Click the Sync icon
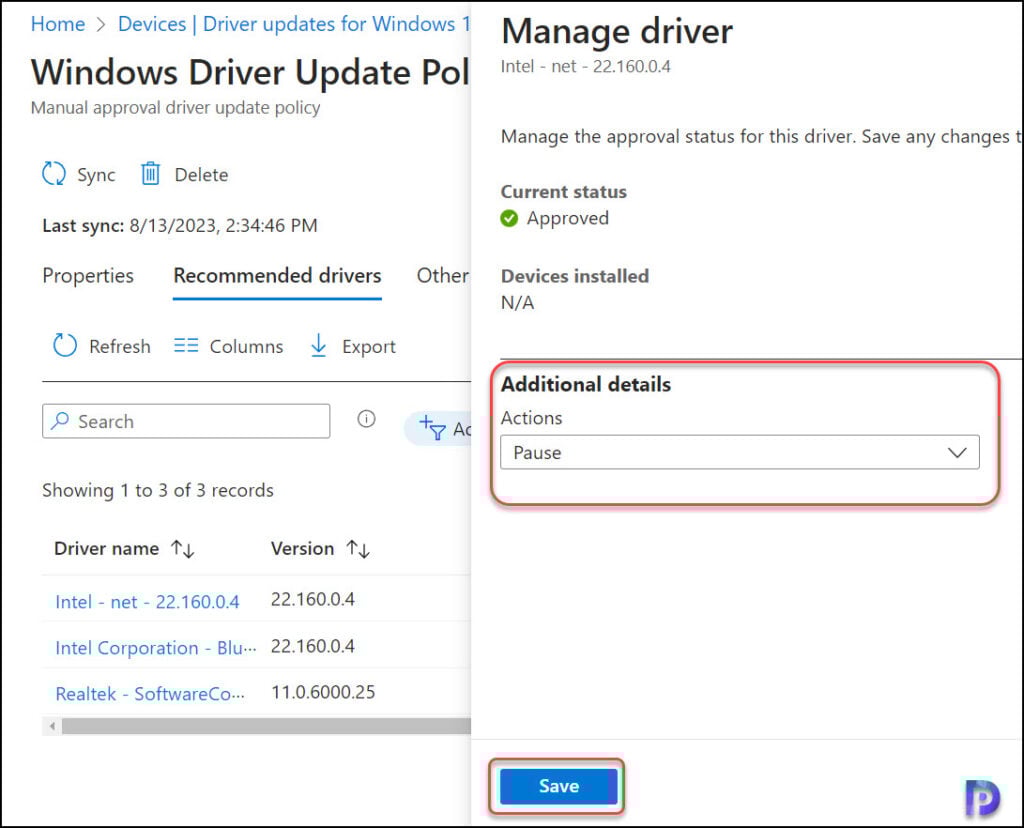 pyautogui.click(x=54, y=174)
